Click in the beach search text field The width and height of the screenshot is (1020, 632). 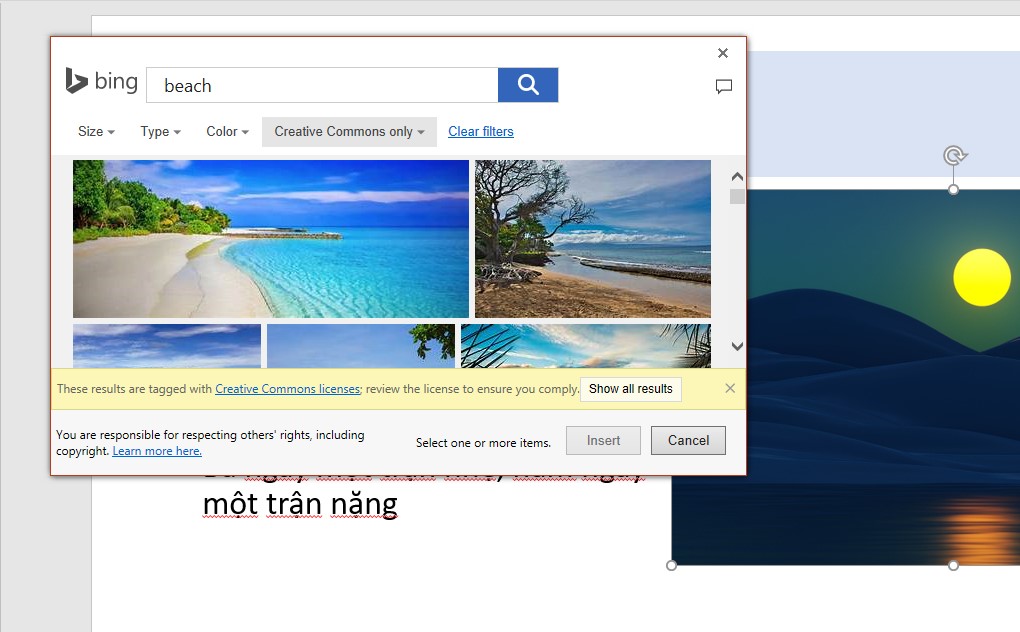322,86
